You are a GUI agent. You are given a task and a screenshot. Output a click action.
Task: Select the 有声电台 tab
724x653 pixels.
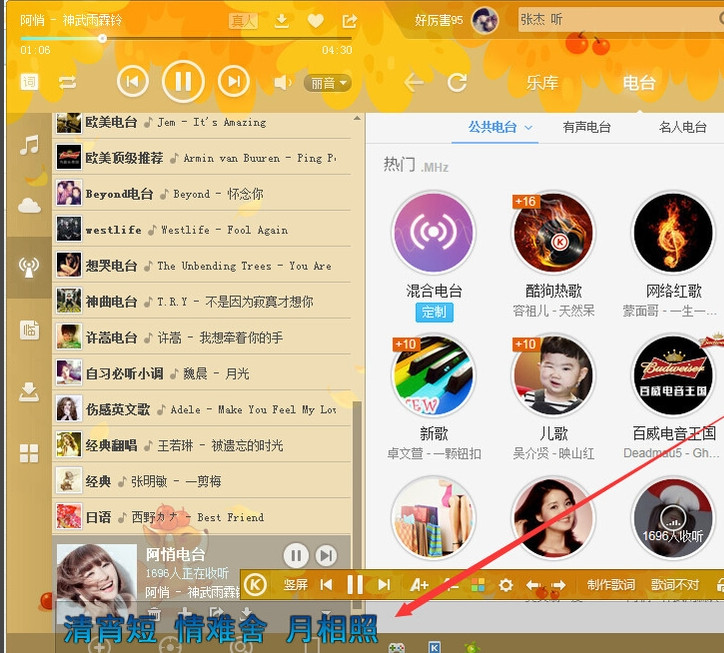(x=586, y=127)
